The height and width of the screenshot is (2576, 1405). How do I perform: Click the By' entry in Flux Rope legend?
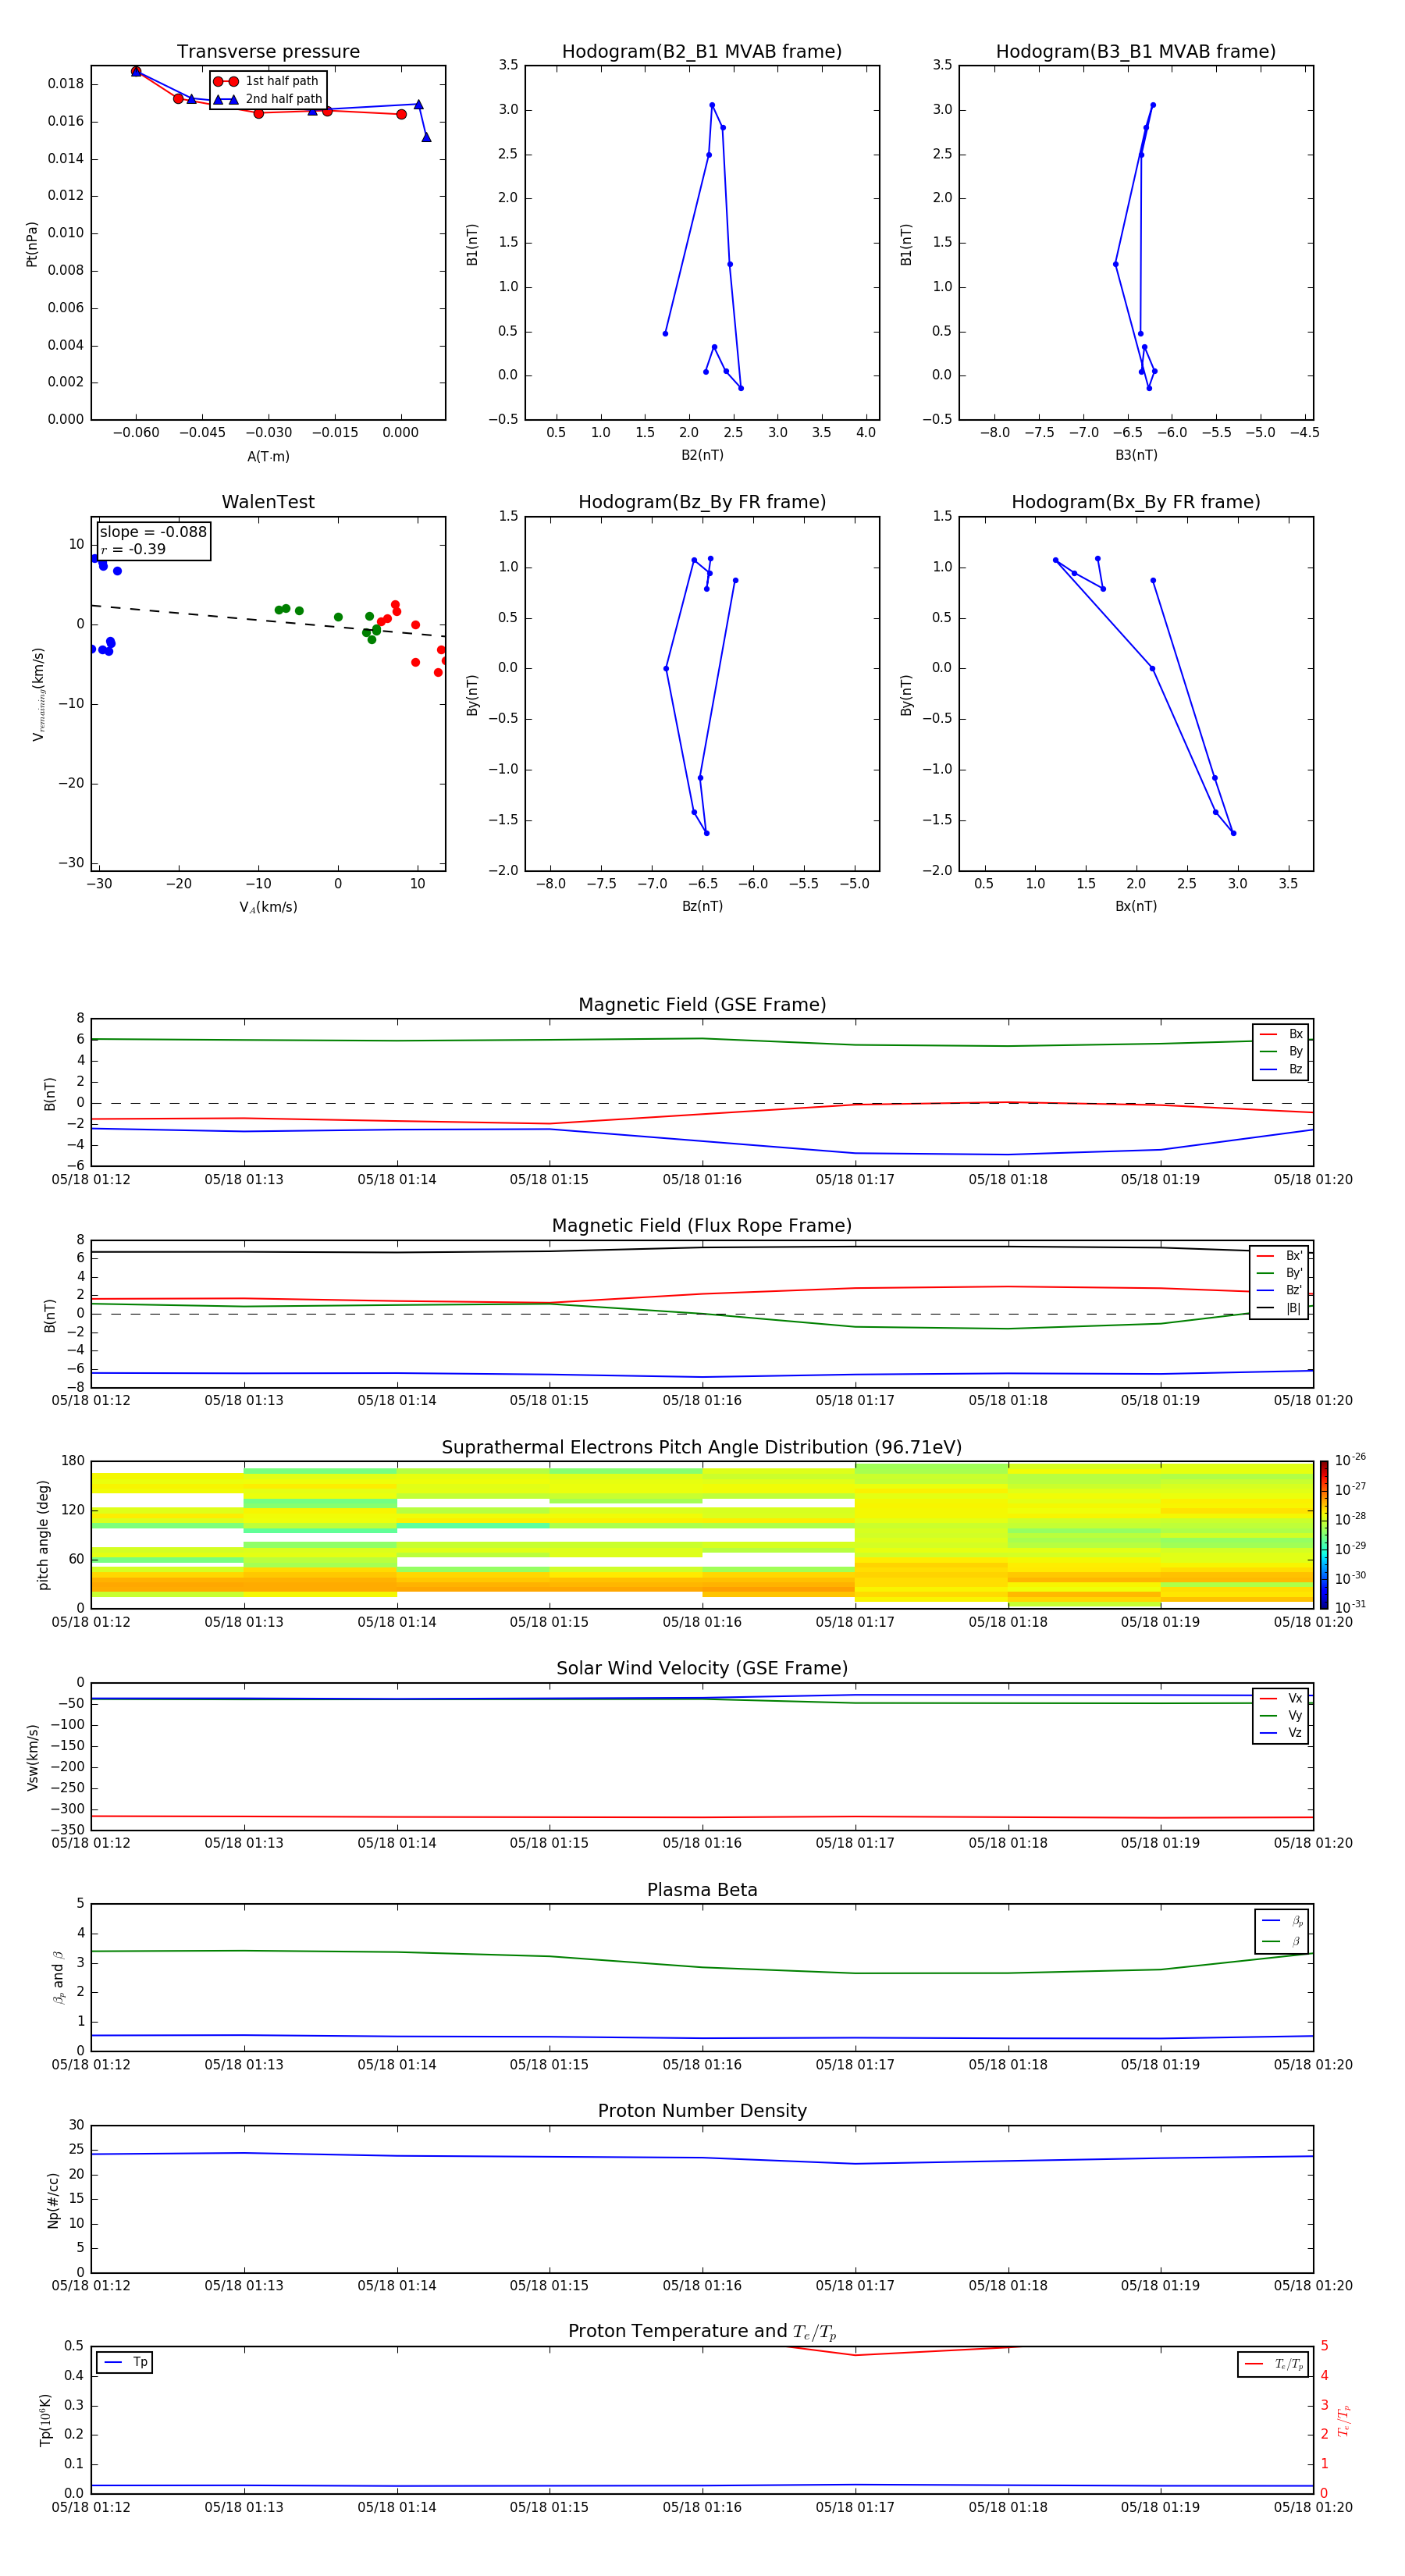click(x=1279, y=1273)
